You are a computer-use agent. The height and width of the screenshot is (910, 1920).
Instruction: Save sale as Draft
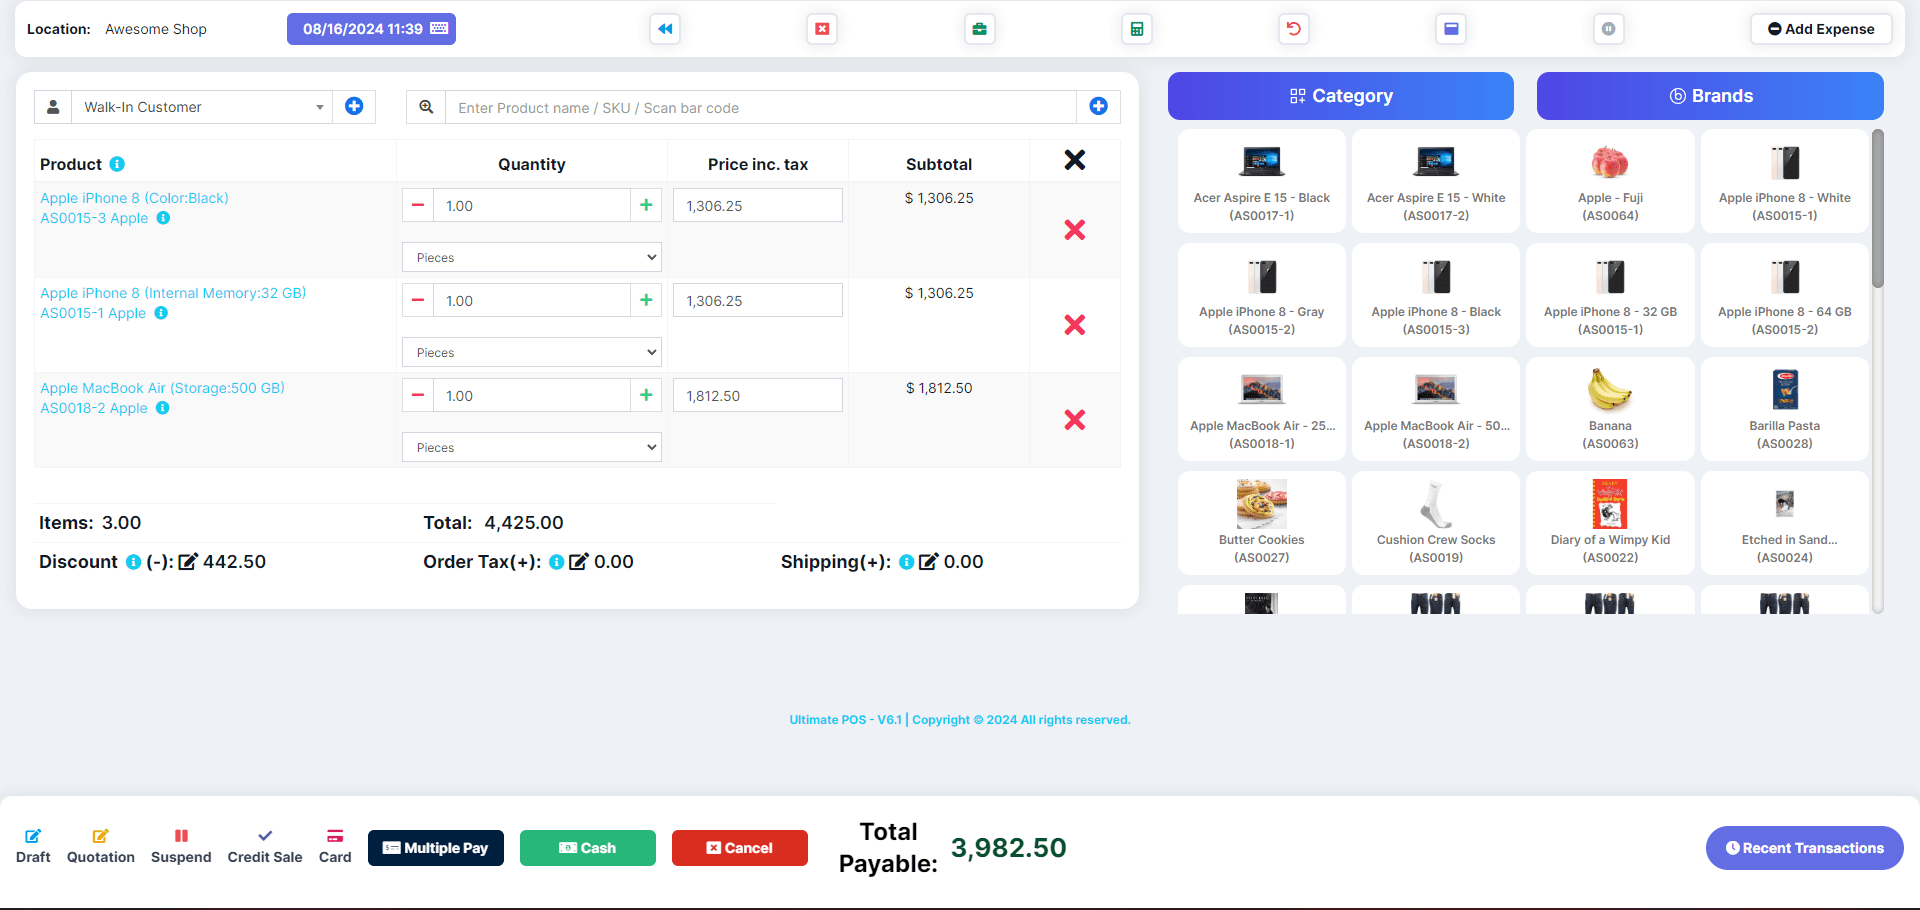[x=33, y=846]
